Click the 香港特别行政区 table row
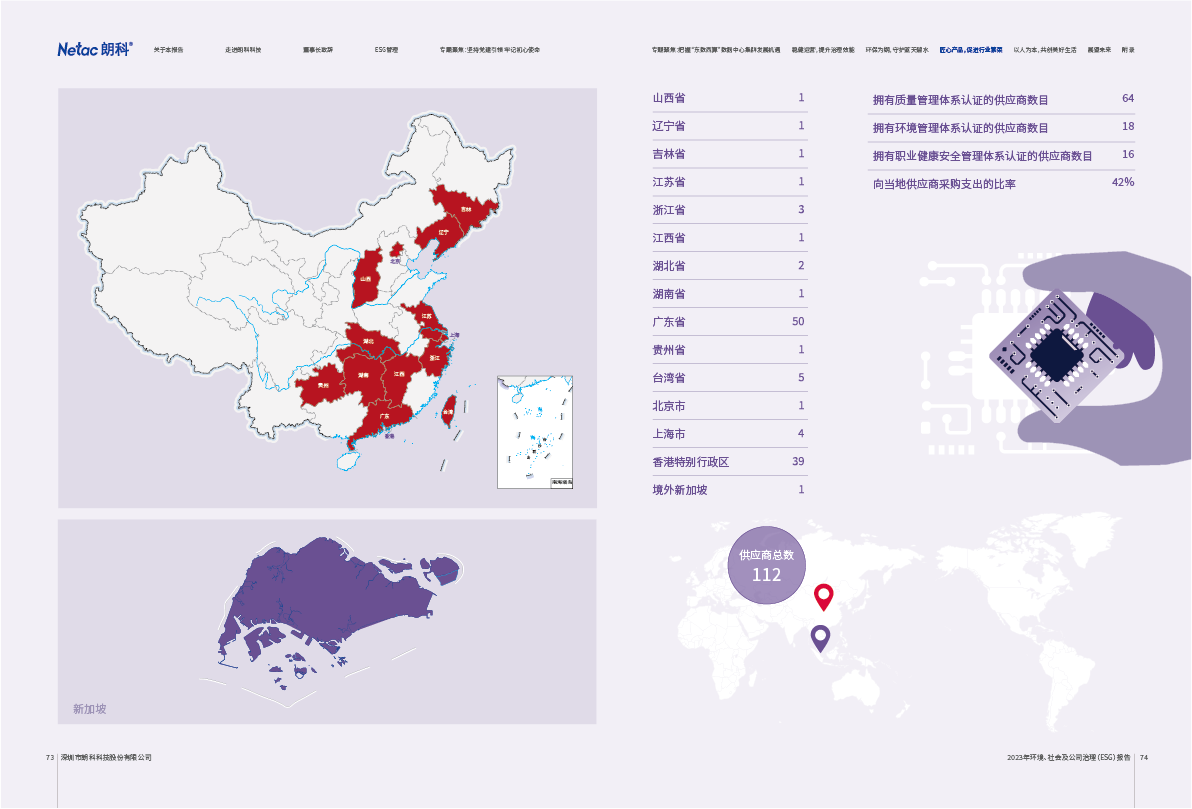The image size is (1192, 809). (728, 462)
